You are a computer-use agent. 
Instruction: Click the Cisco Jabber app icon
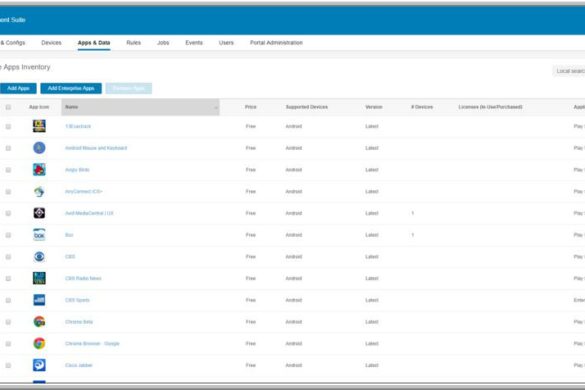pyautogui.click(x=39, y=365)
